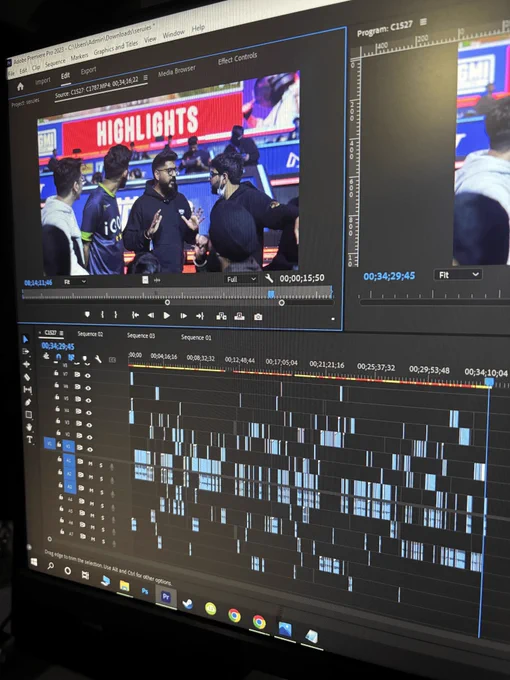Toggle visibility of the V5 track
Screen dimensions: 510x680
click(88, 400)
